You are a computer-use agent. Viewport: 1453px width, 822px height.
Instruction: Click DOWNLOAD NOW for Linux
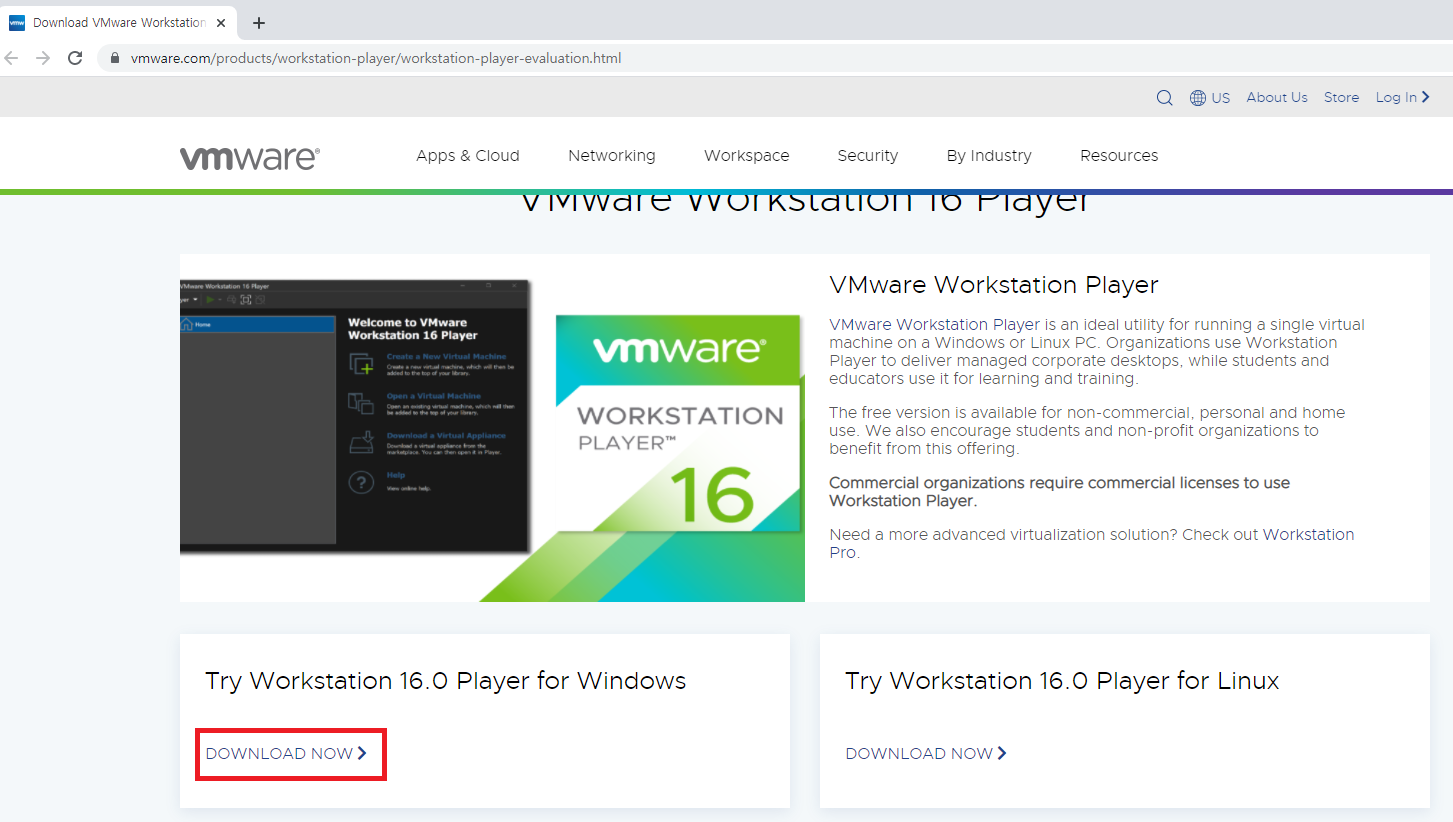pos(926,753)
